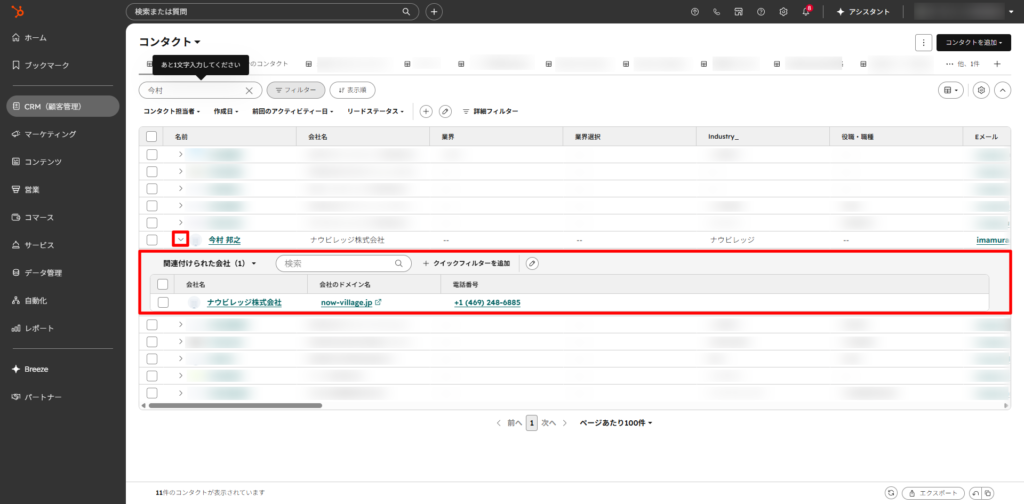
Task: Tick the select-all checkbox beside the 名前 header
Action: click(x=152, y=136)
